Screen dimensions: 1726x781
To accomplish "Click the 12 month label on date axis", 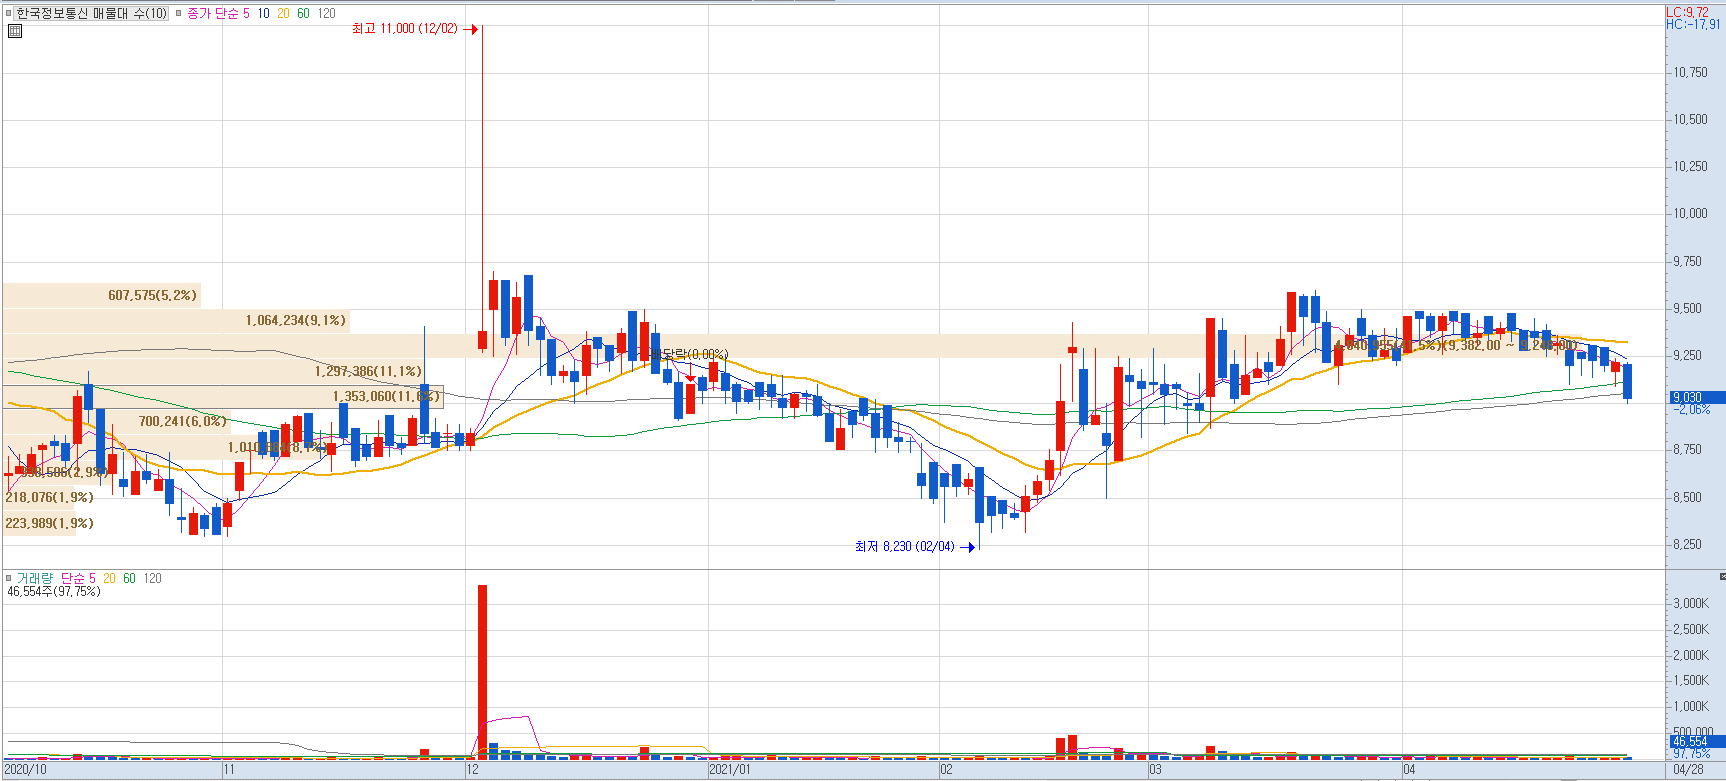I will tap(472, 769).
